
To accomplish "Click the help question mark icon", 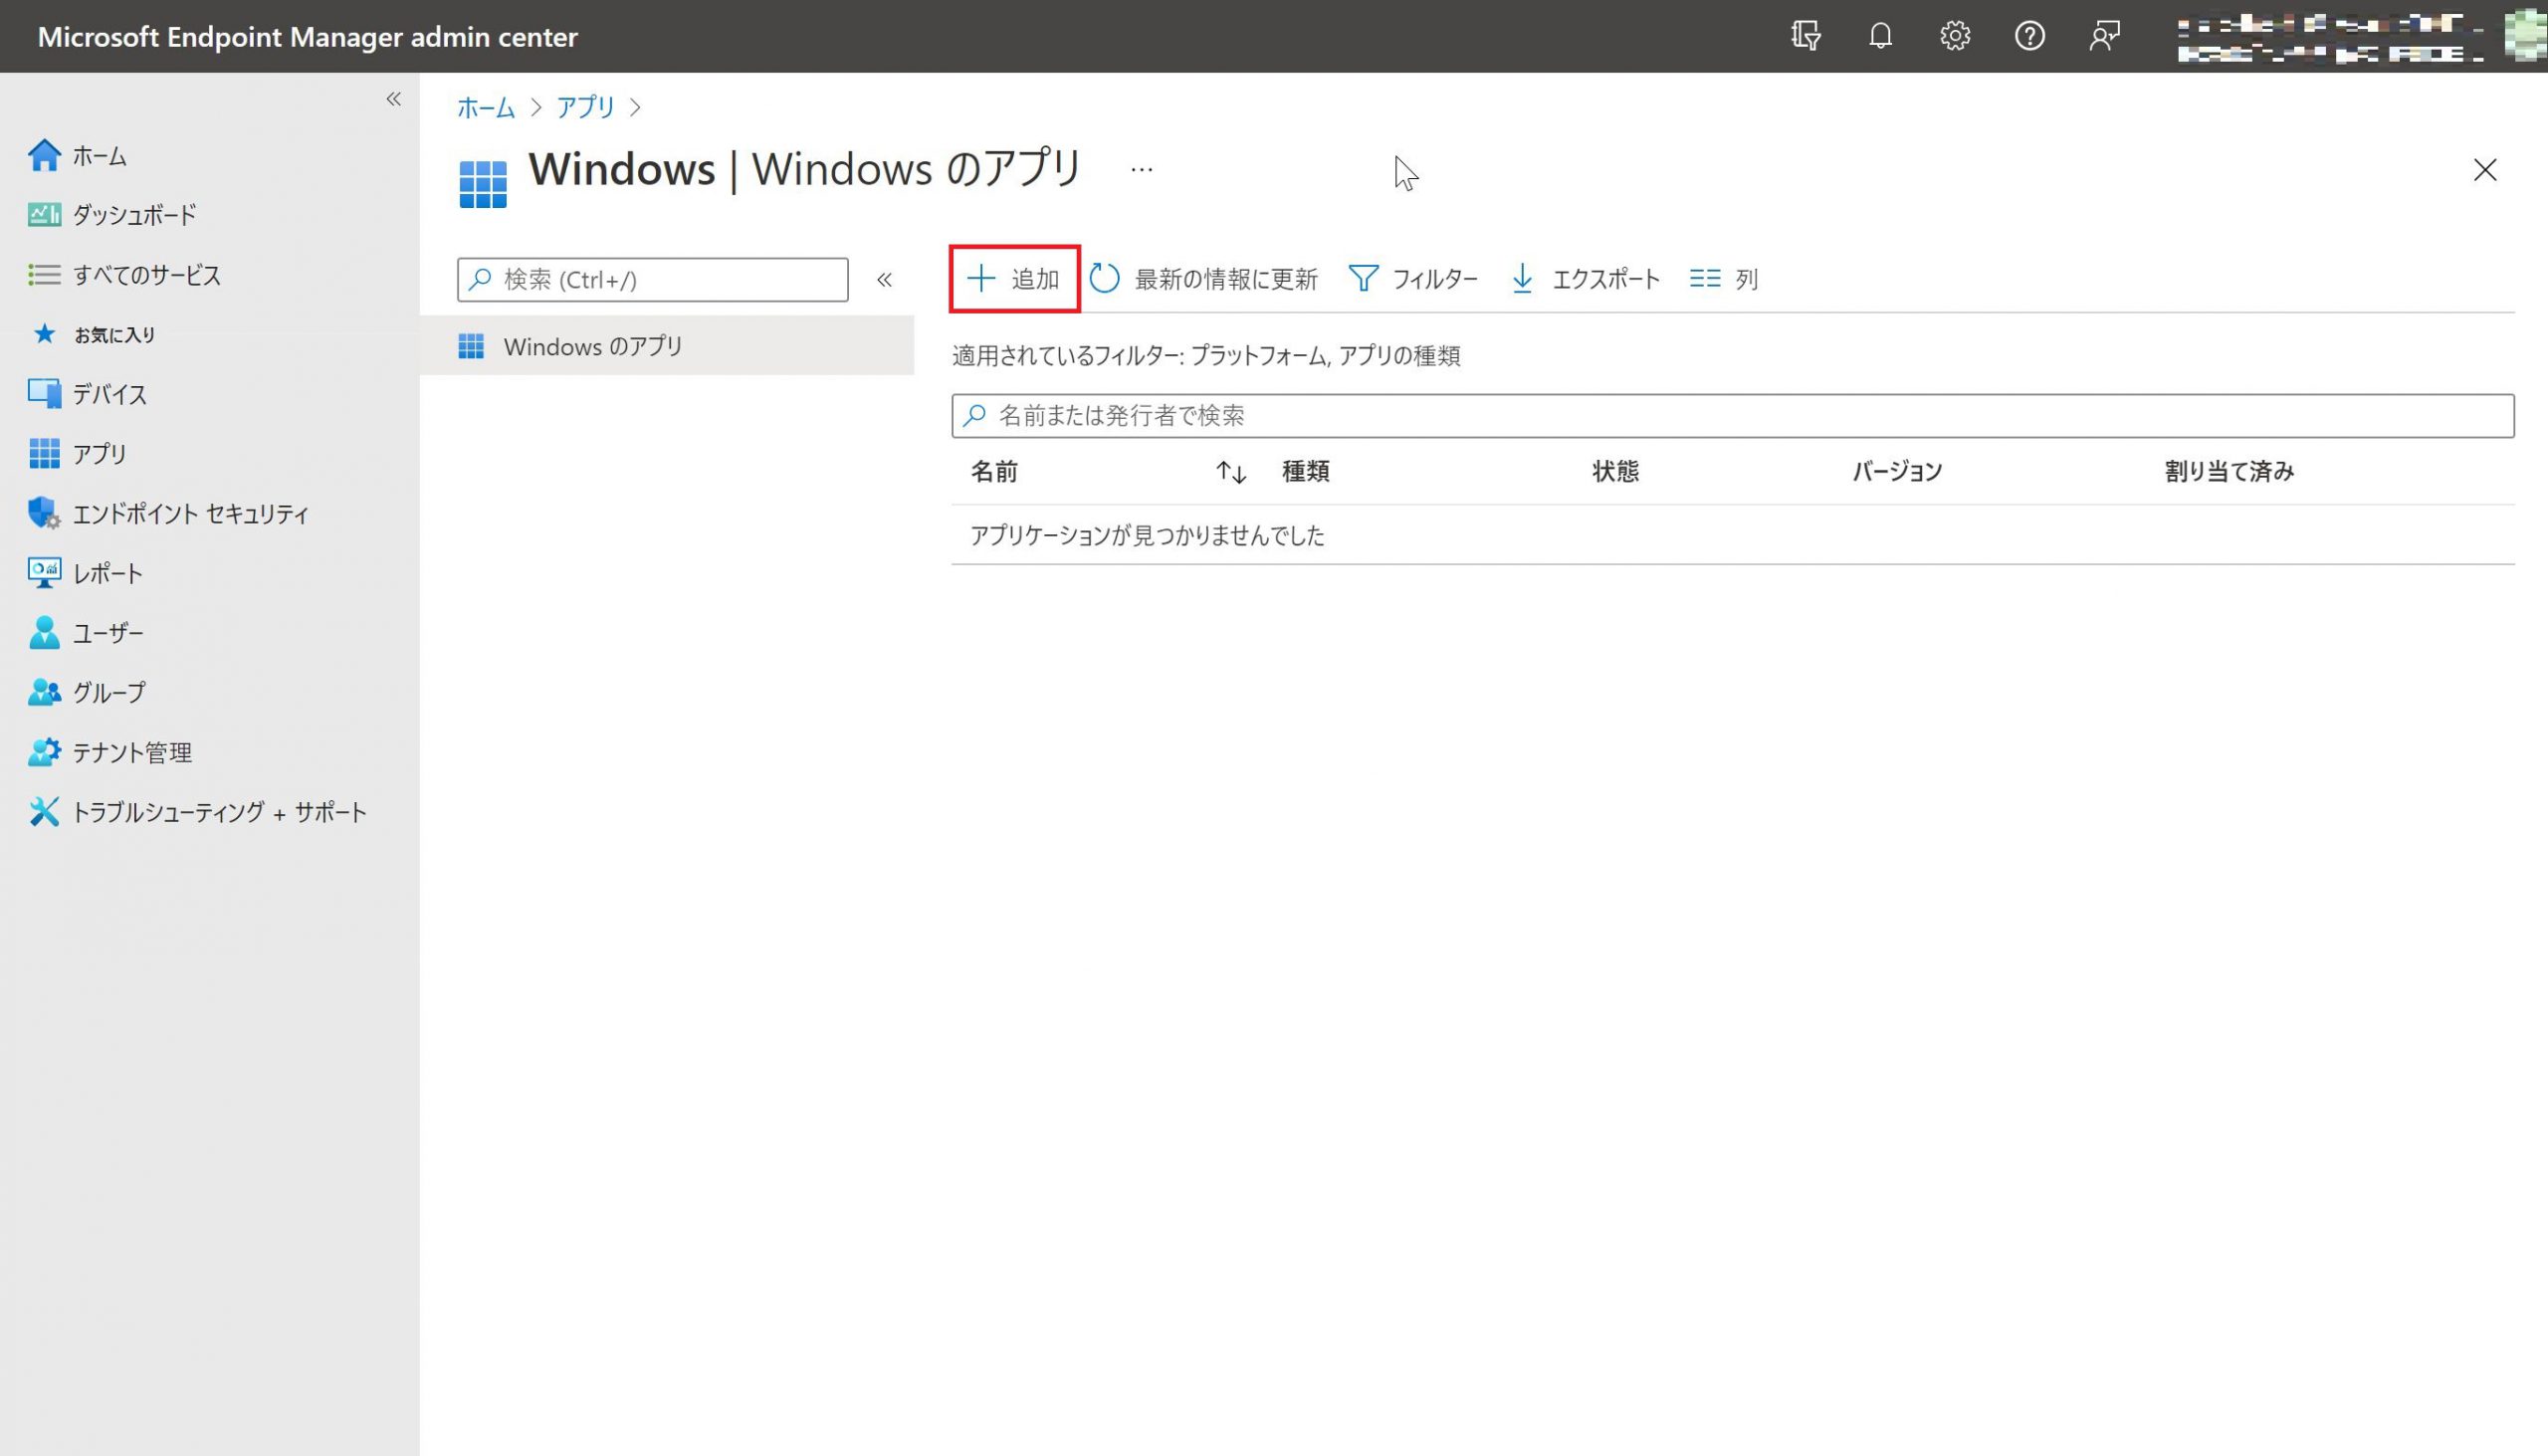I will tap(2029, 37).
